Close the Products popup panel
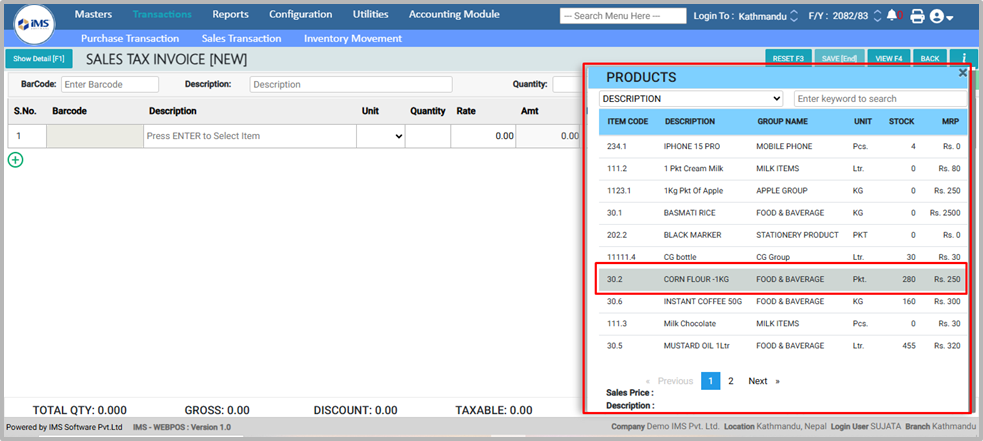The height and width of the screenshot is (441, 983). click(963, 73)
